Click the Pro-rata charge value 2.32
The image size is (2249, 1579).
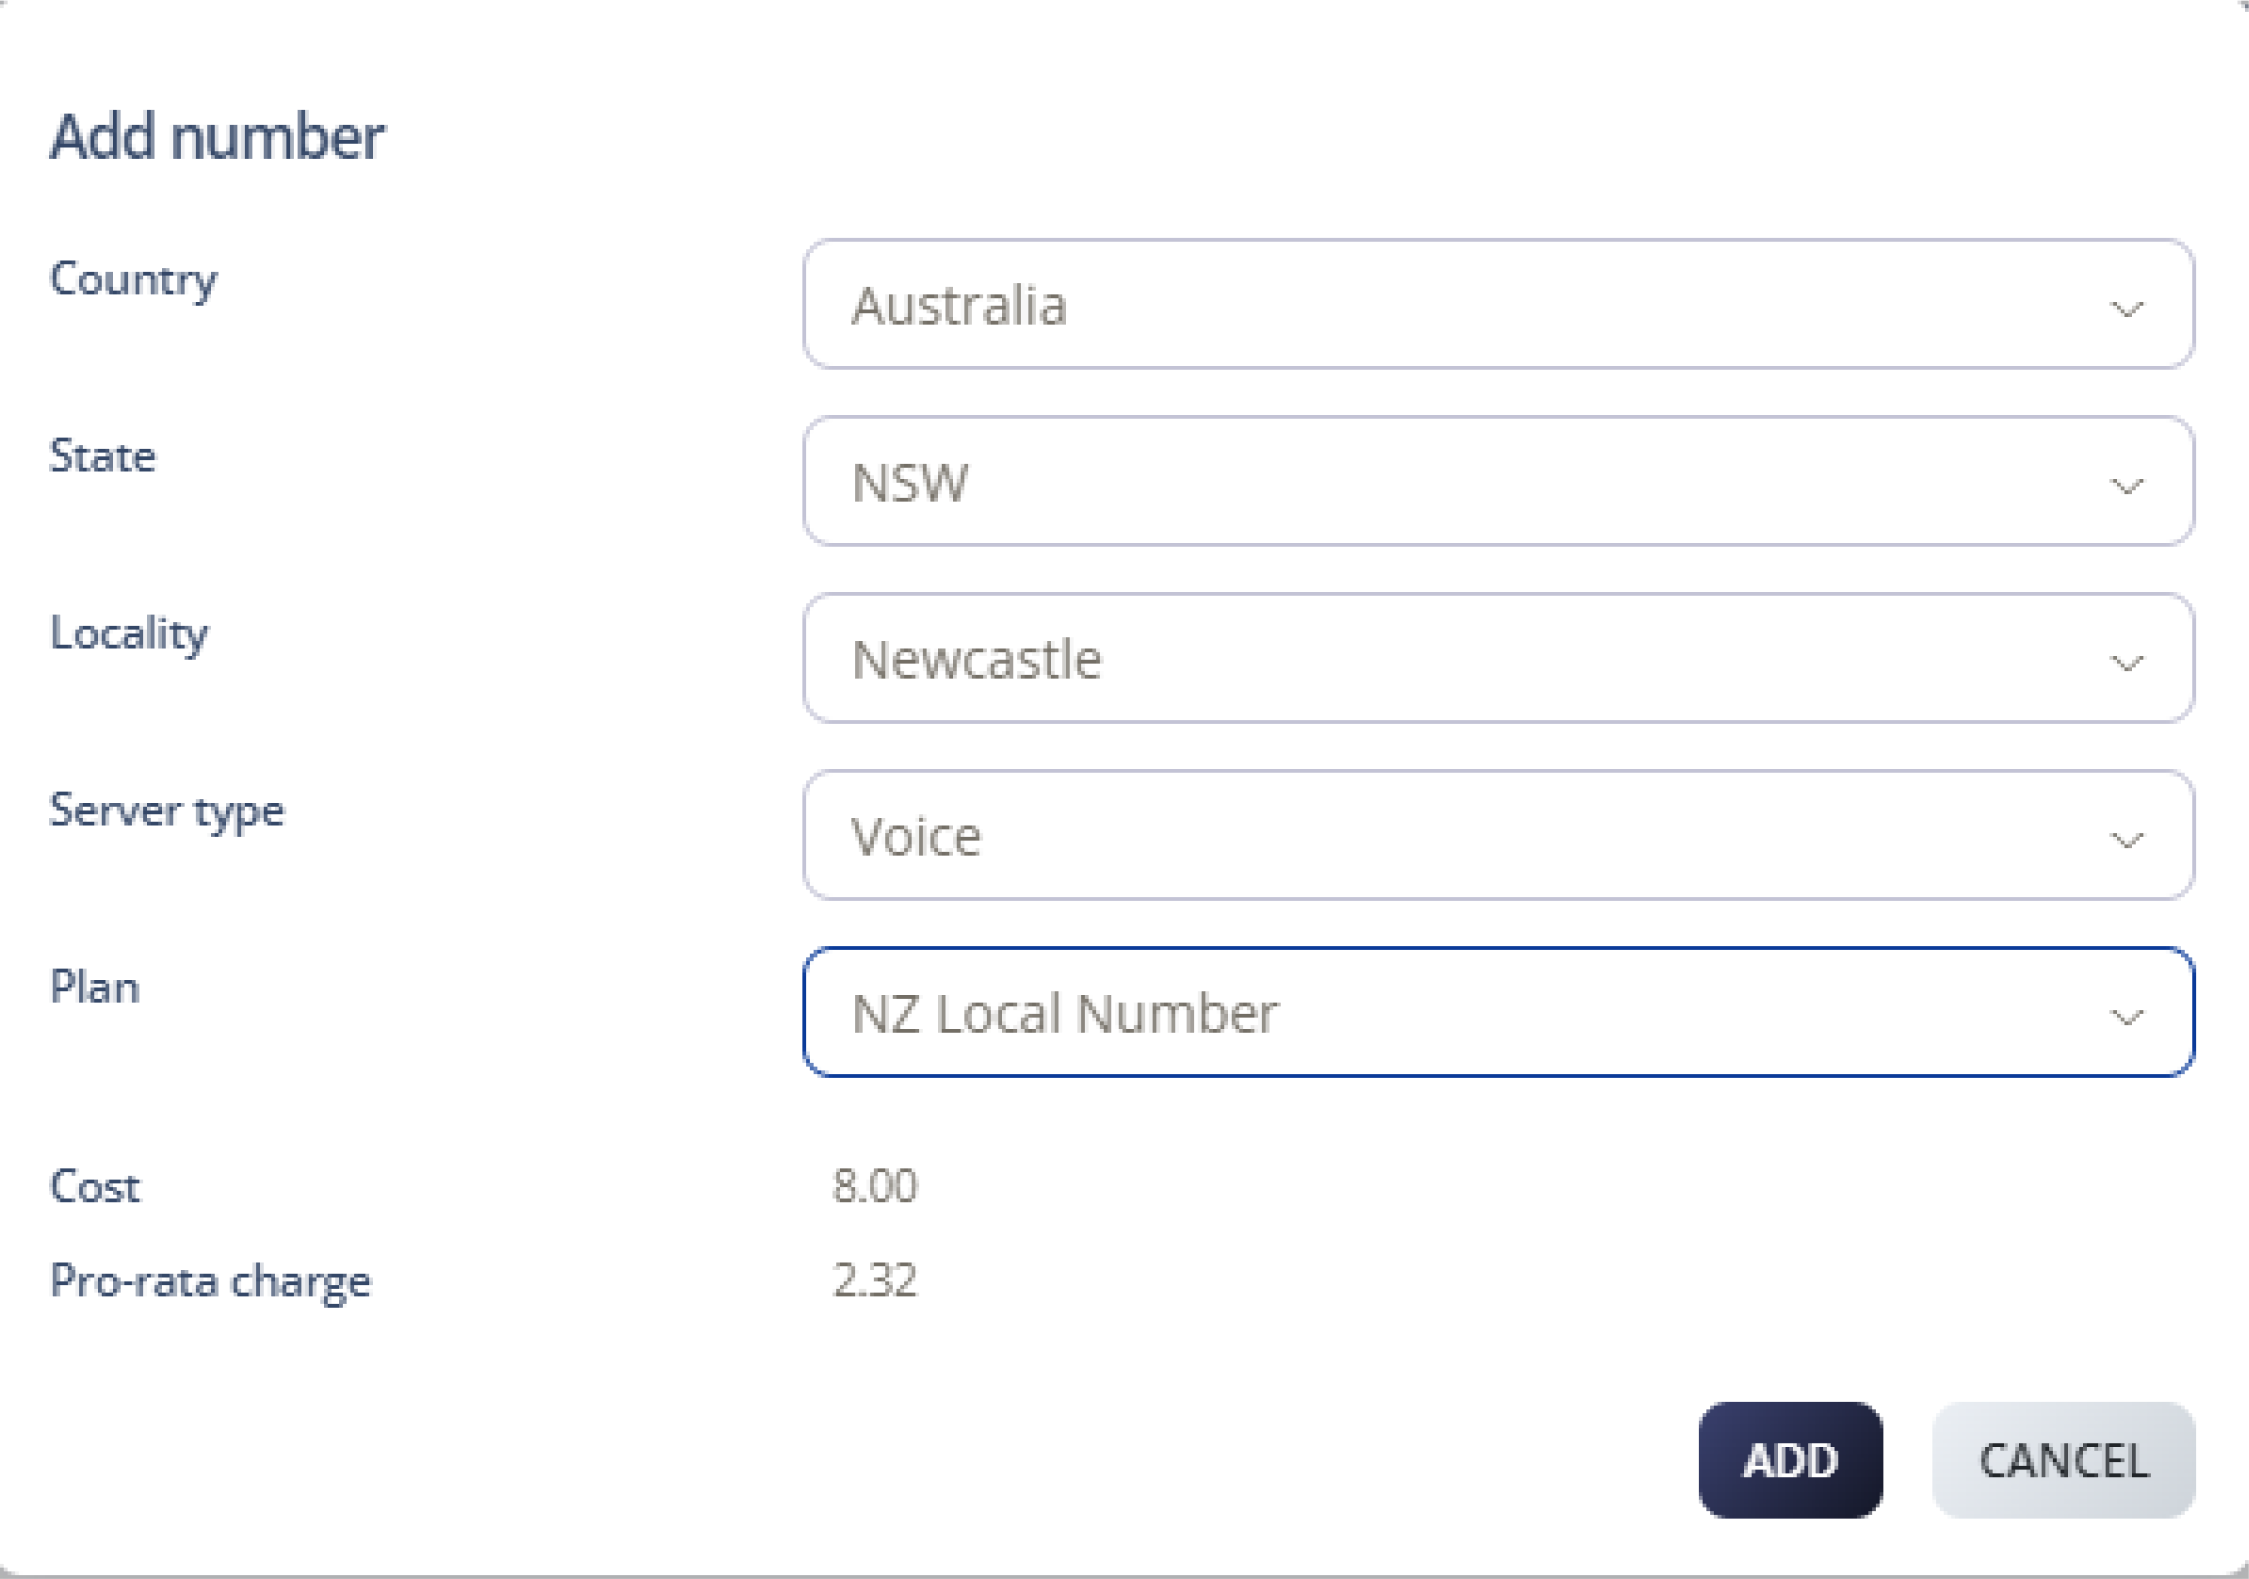tap(874, 1280)
